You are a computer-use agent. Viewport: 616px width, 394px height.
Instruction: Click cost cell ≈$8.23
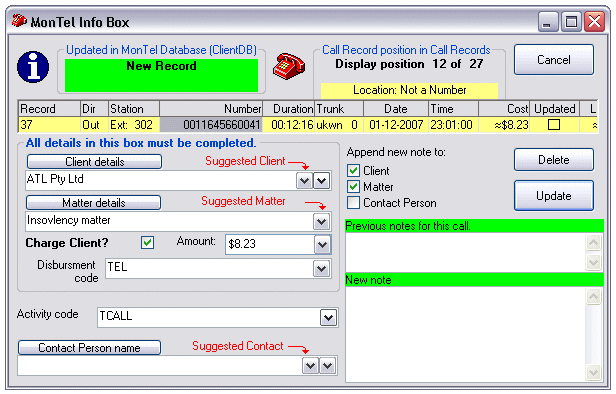504,125
